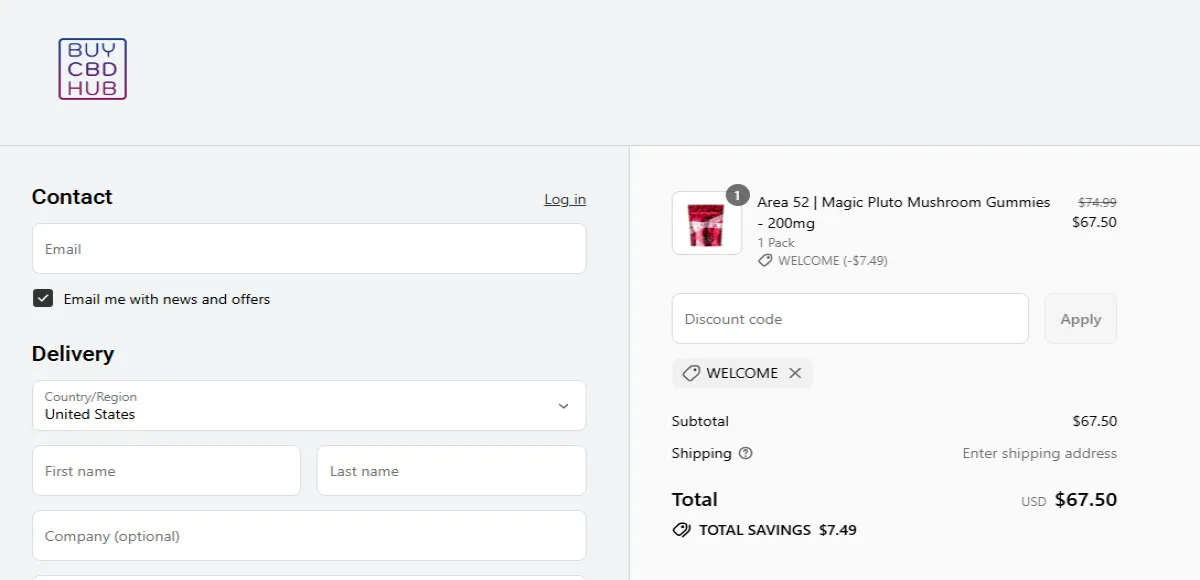Select the First name field
This screenshot has height=580, width=1200.
[166, 470]
